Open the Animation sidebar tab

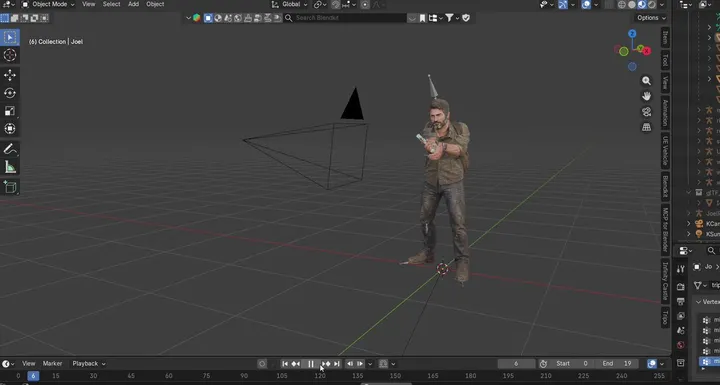pos(665,113)
